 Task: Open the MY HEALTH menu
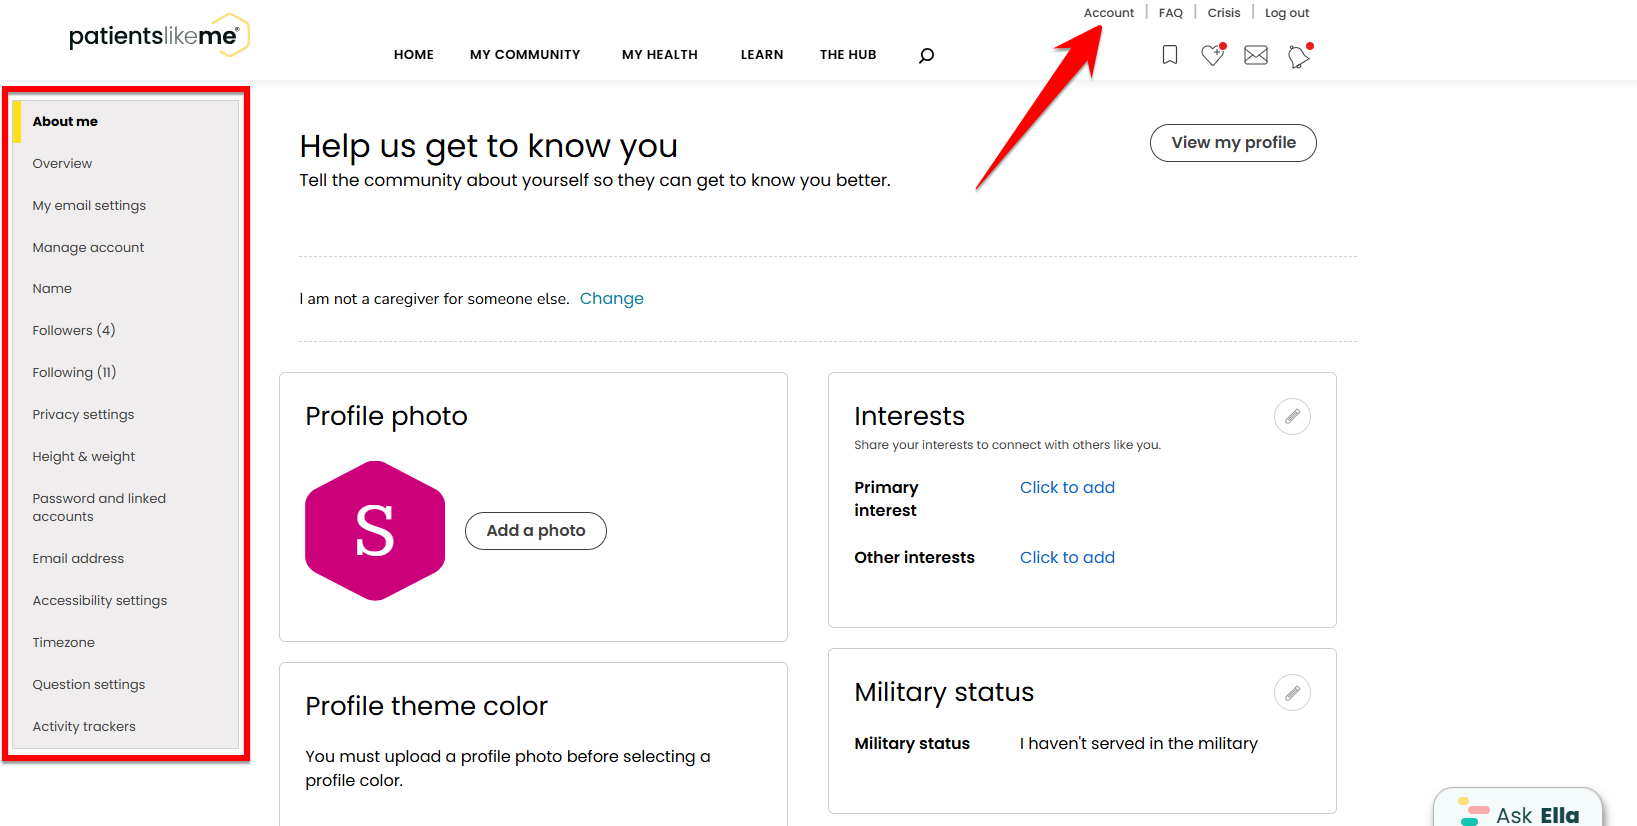point(660,55)
